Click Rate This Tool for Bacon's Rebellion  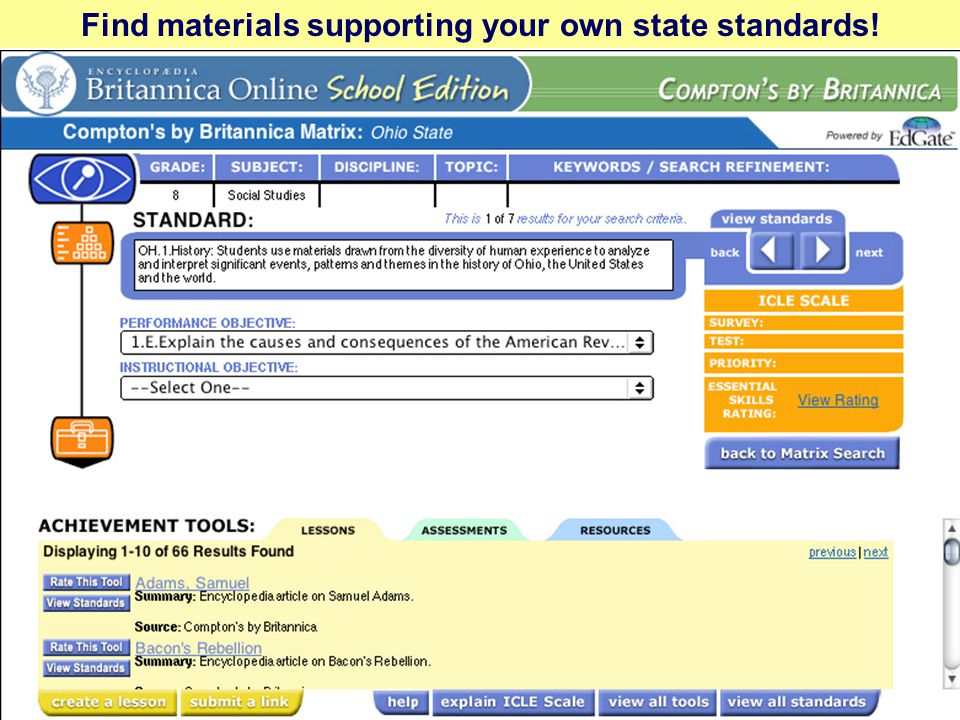(86, 647)
